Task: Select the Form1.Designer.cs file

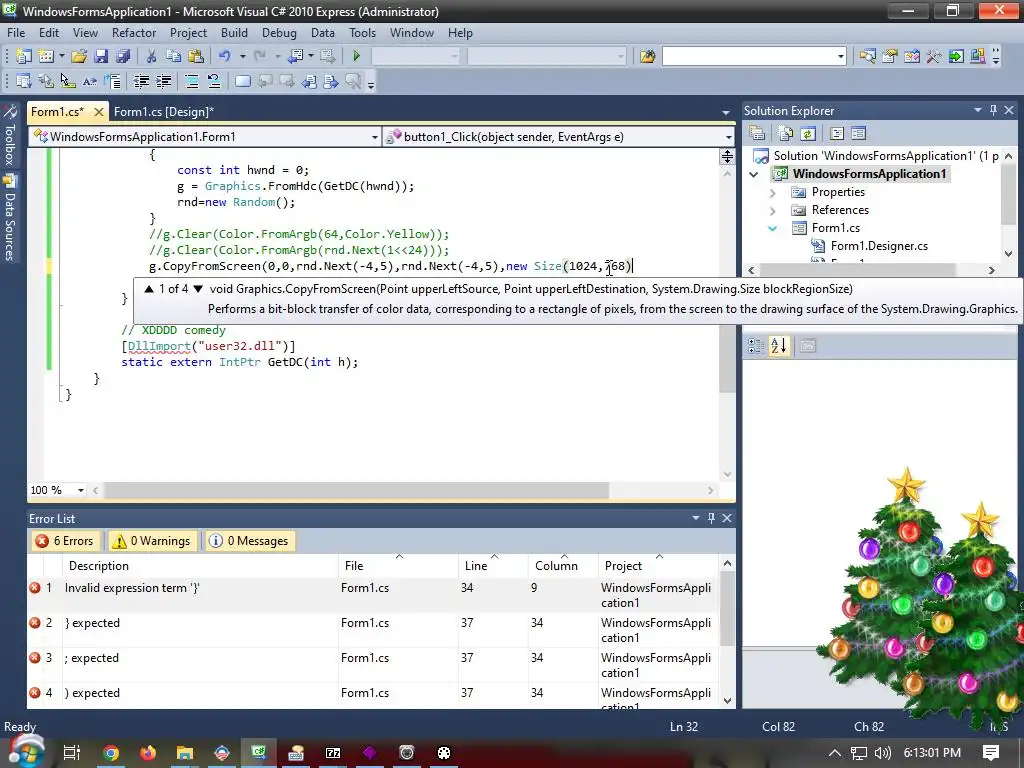Action: 879,246
